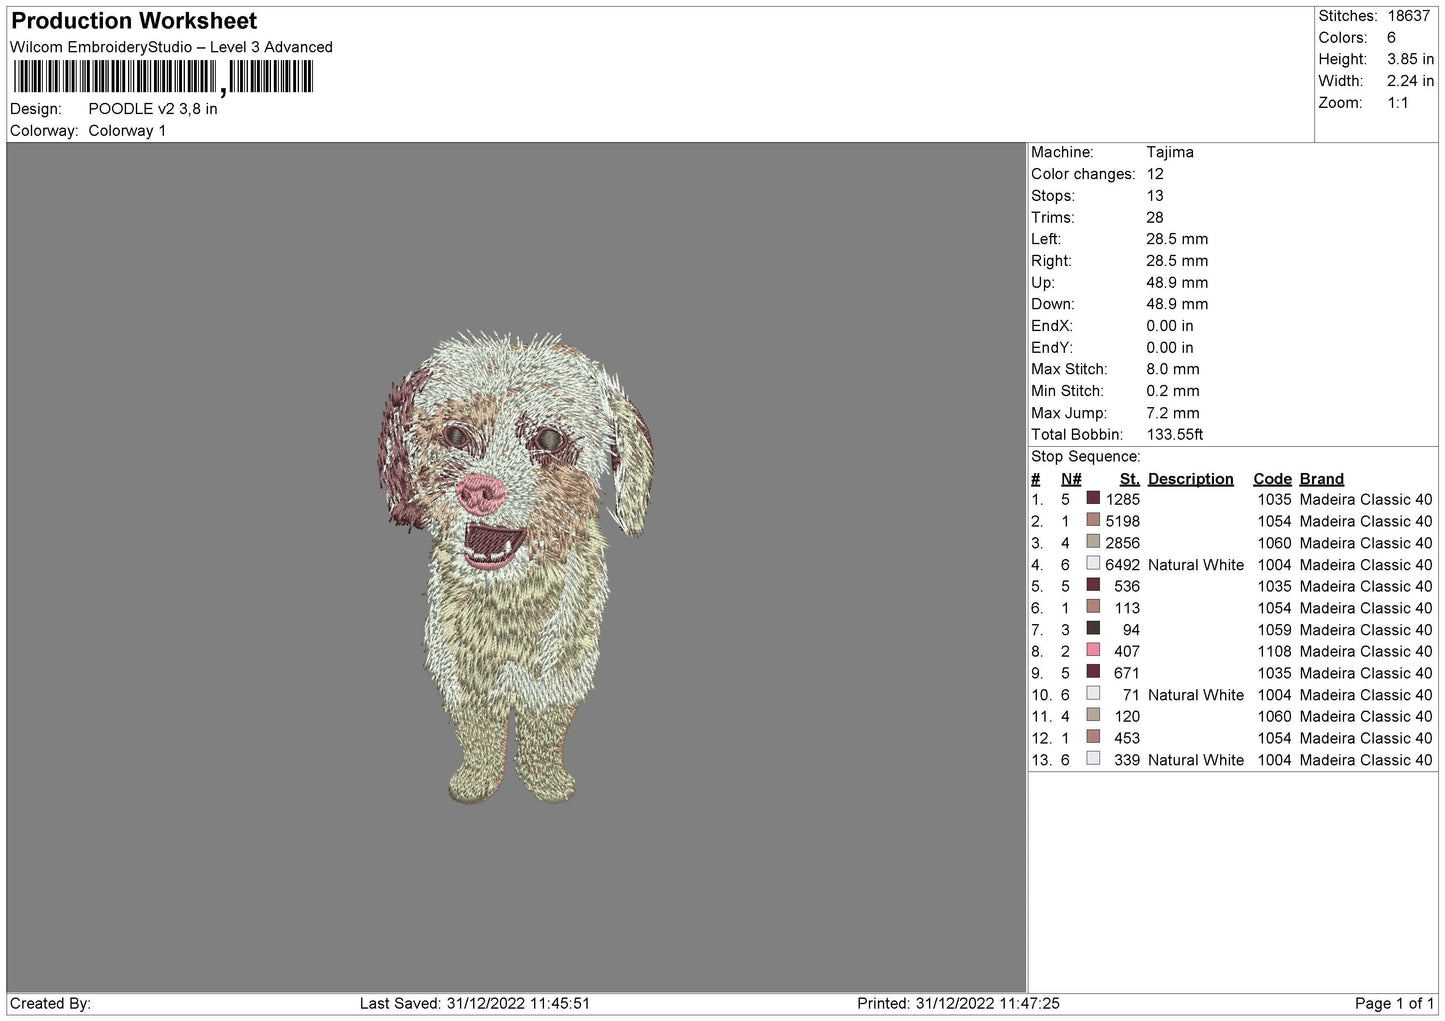Click the 'Created By:' footer label
1445x1021 pixels.
point(50,1003)
